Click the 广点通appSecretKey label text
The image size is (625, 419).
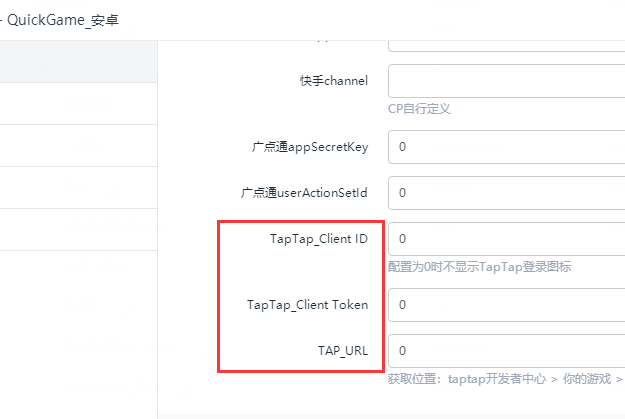(x=310, y=147)
